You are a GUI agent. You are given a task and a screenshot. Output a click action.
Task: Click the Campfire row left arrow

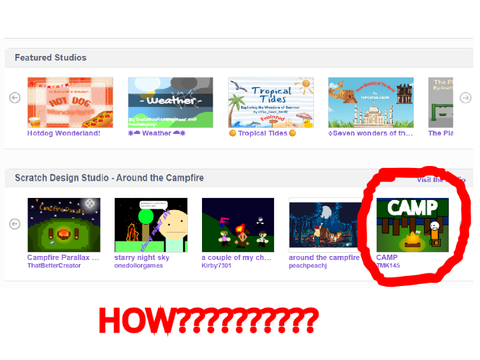[x=15, y=224]
